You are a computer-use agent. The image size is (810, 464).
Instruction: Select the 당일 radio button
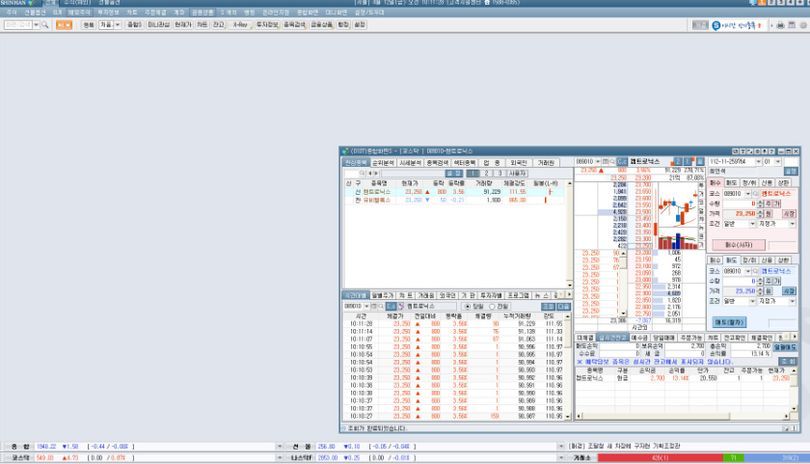(468, 306)
